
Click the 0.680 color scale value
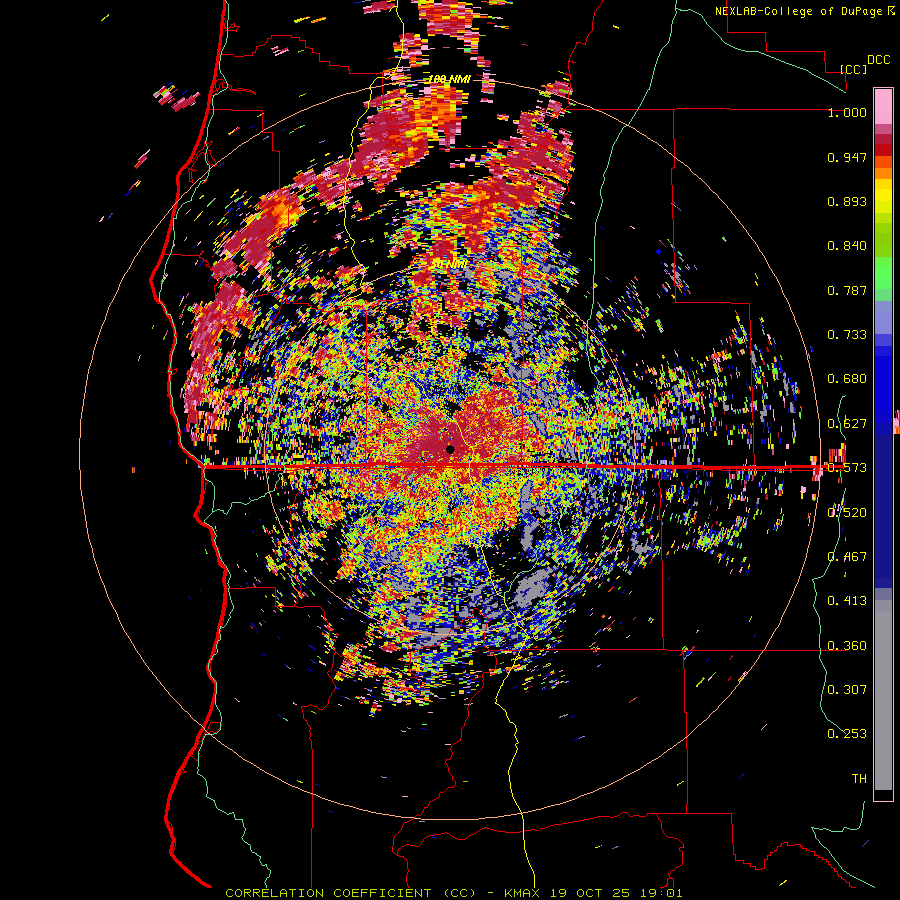[x=847, y=379]
